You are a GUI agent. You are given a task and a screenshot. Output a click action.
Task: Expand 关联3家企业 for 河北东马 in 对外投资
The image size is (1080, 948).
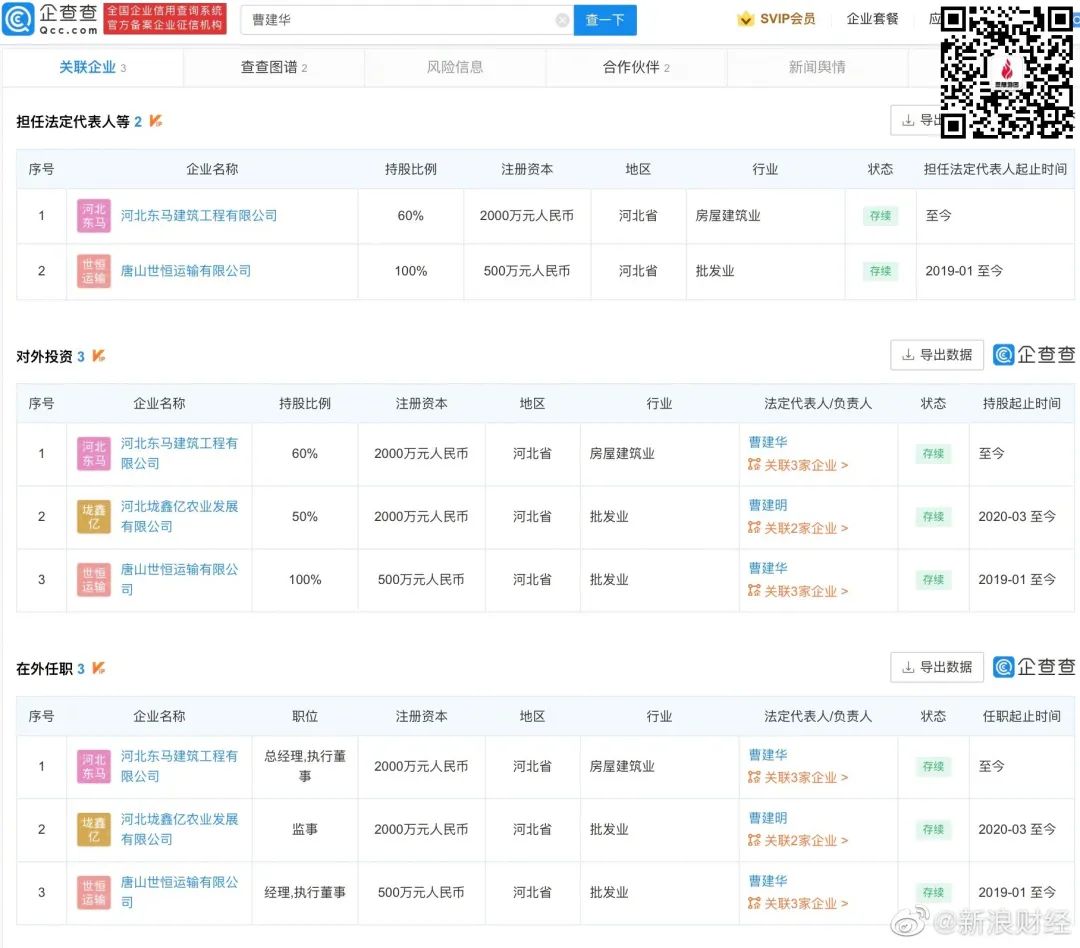(798, 465)
